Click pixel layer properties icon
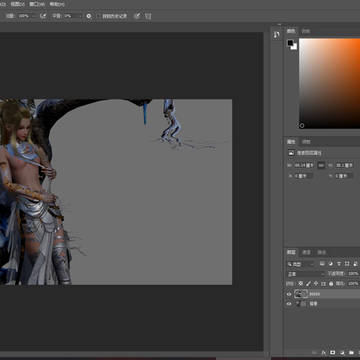This screenshot has height=360, width=360. point(291,153)
